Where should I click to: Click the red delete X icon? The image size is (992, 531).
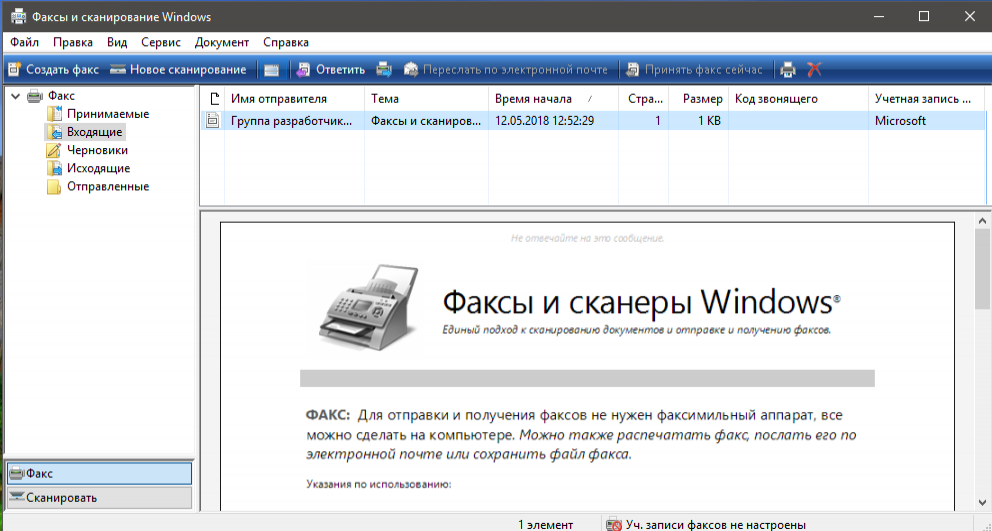click(x=814, y=70)
